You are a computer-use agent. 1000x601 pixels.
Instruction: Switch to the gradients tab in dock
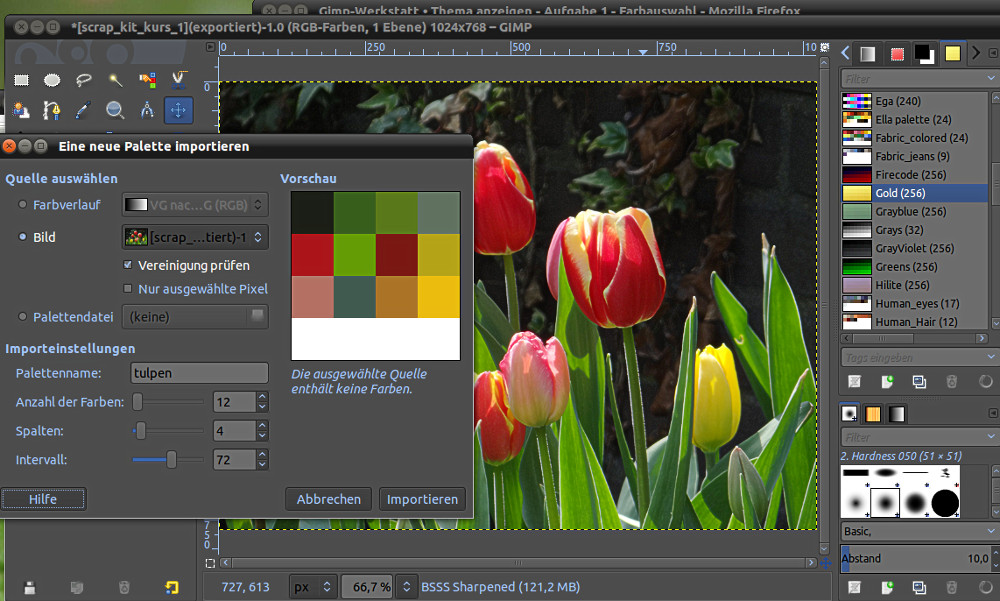coord(897,413)
